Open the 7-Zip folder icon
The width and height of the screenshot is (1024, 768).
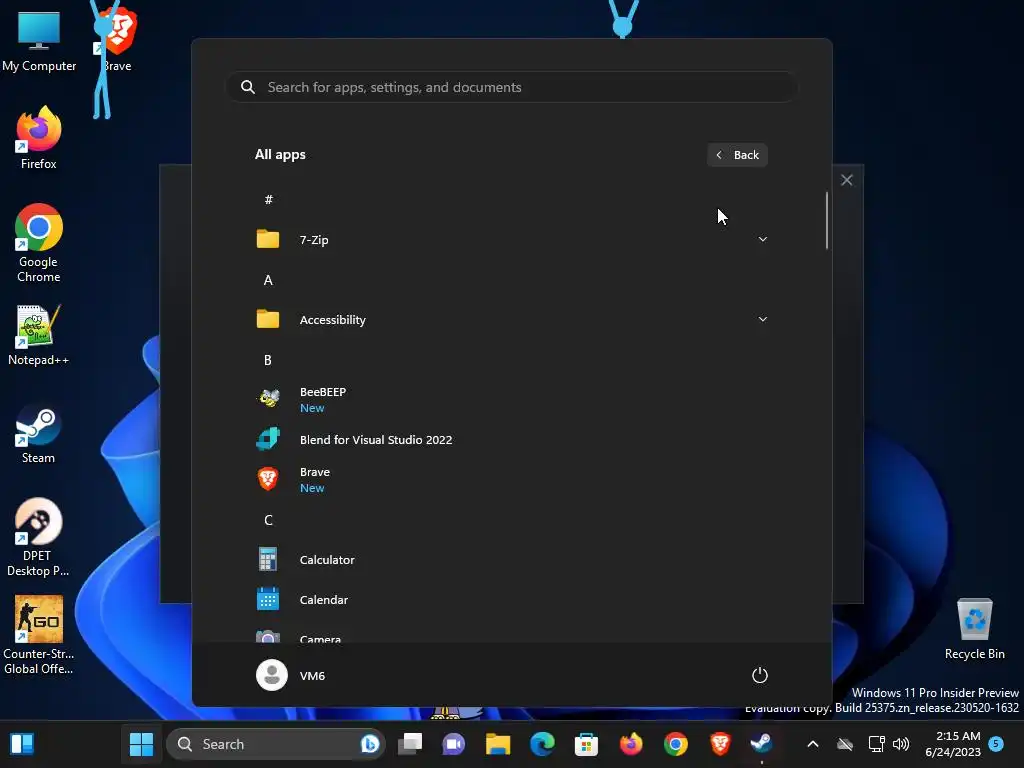268,239
